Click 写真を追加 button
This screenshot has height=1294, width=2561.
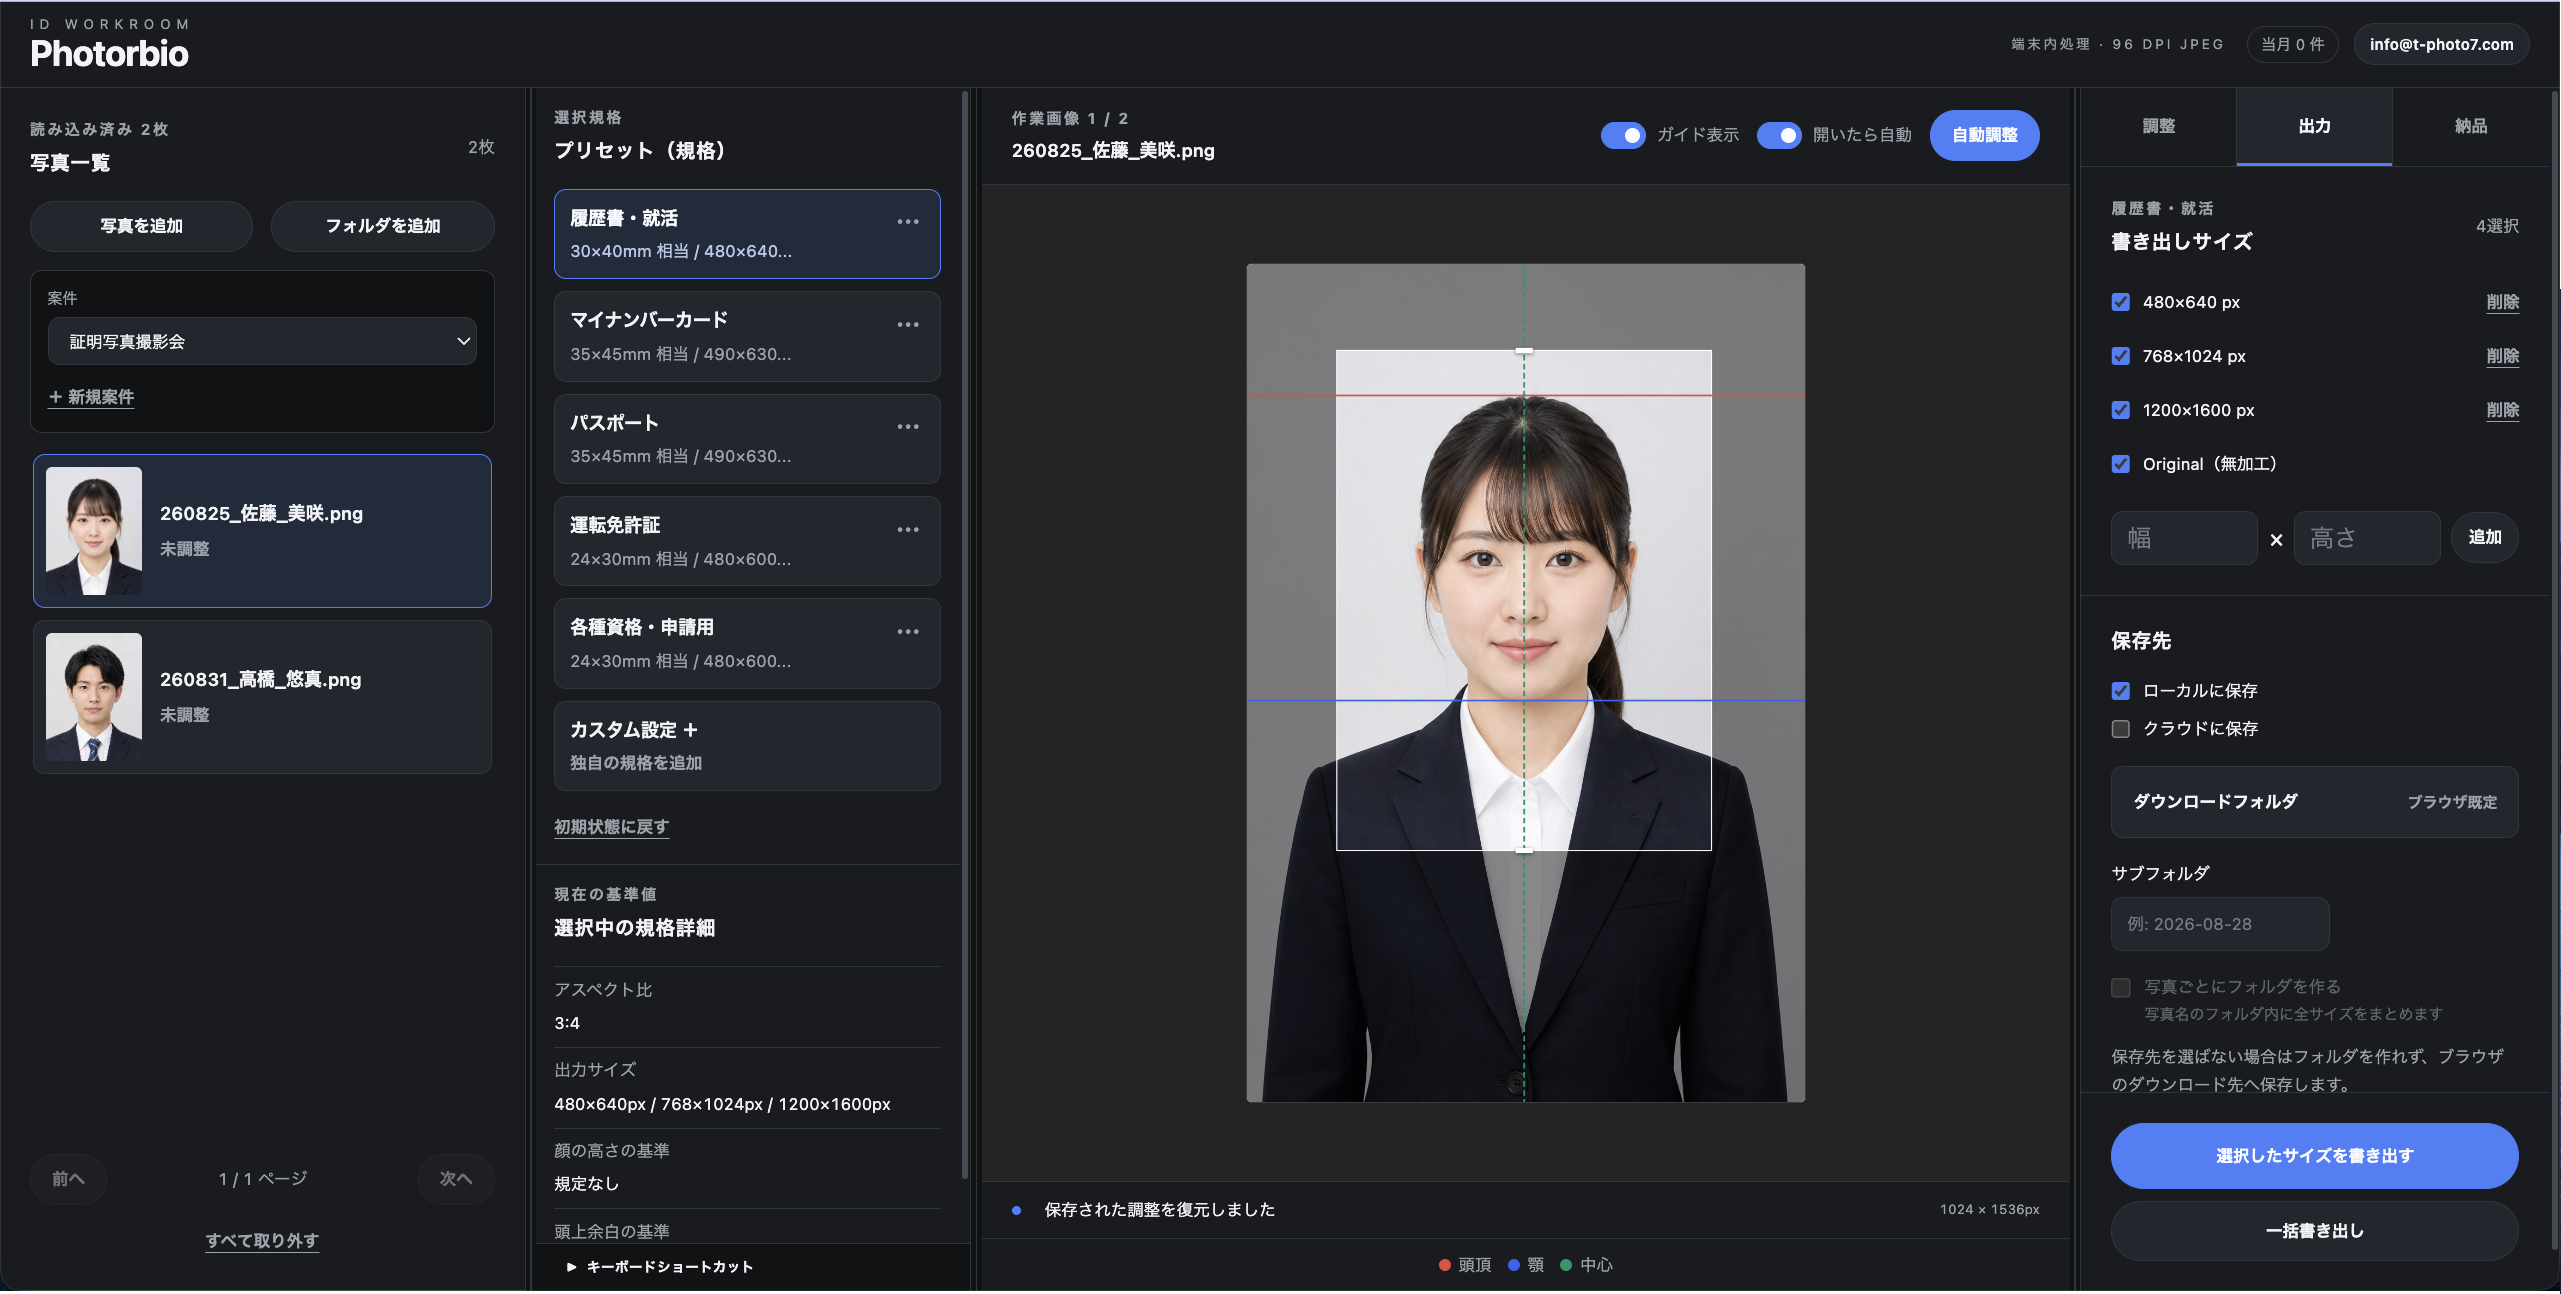(141, 226)
